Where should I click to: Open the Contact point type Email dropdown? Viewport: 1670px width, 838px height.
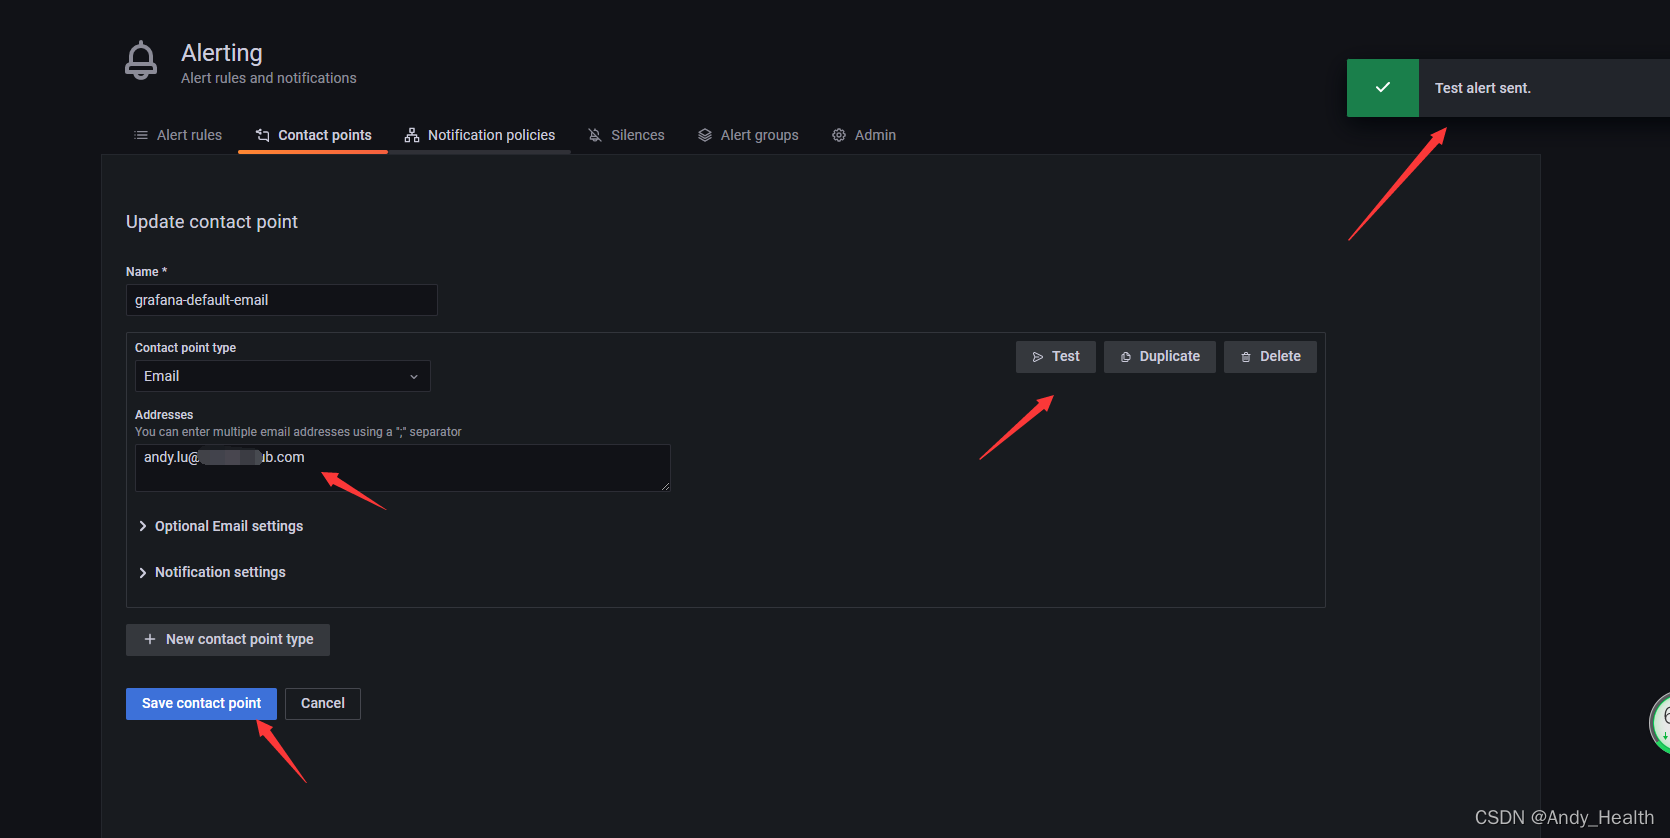click(x=282, y=376)
